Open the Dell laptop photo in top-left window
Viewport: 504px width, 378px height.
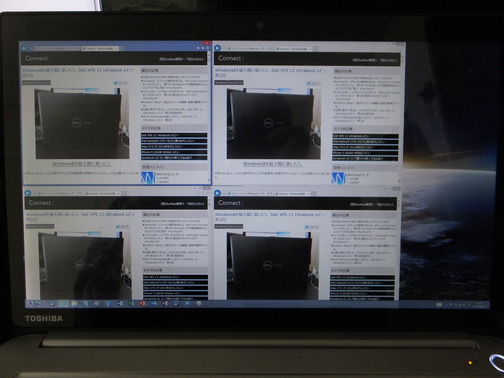click(82, 123)
